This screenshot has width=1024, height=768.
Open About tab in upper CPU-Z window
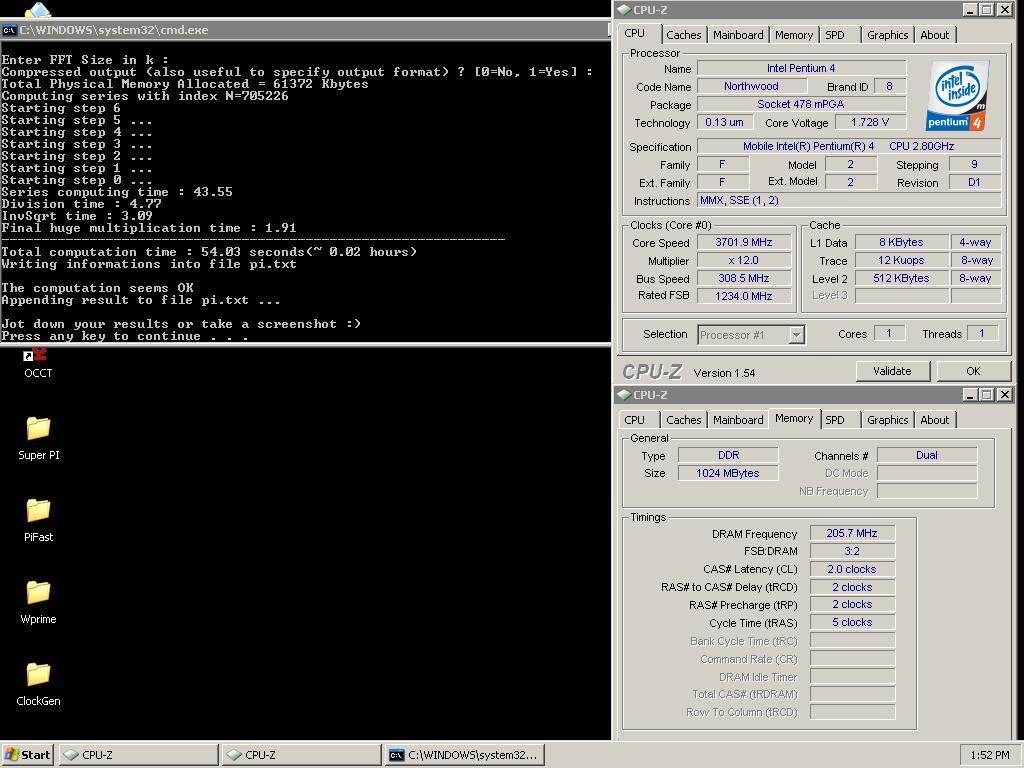pyautogui.click(x=935, y=35)
